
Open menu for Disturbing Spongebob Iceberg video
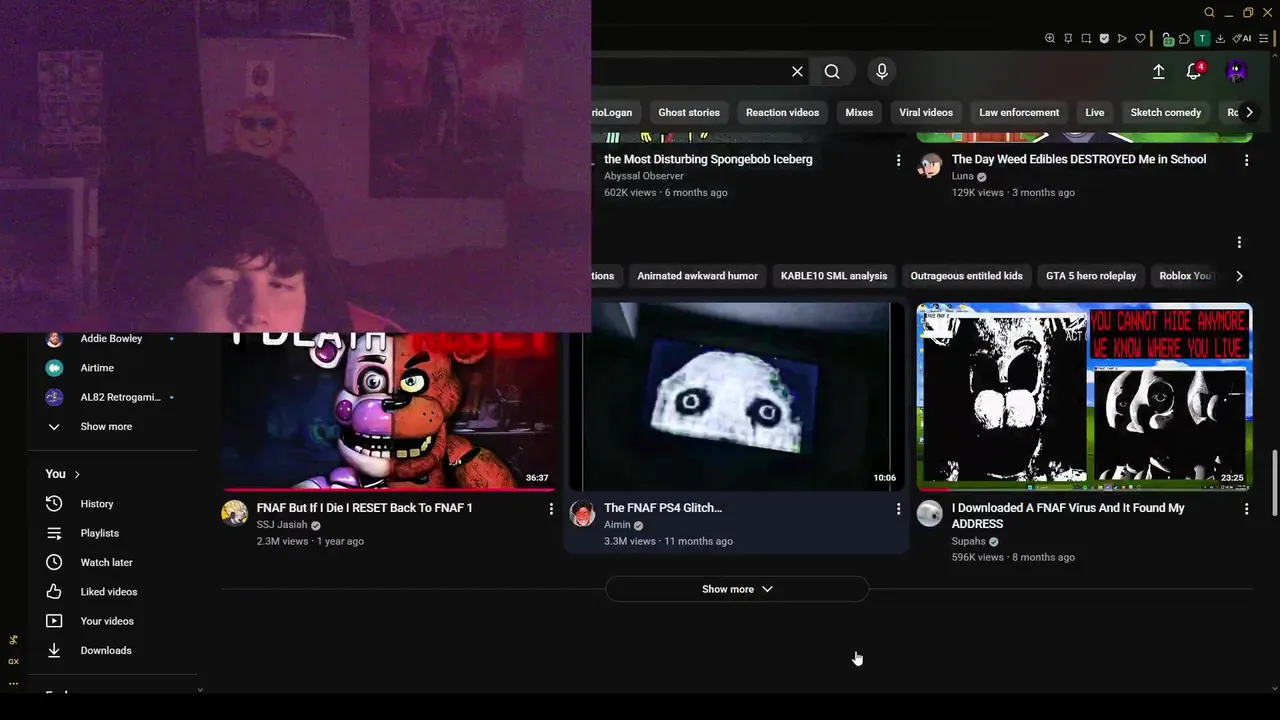[x=898, y=160]
